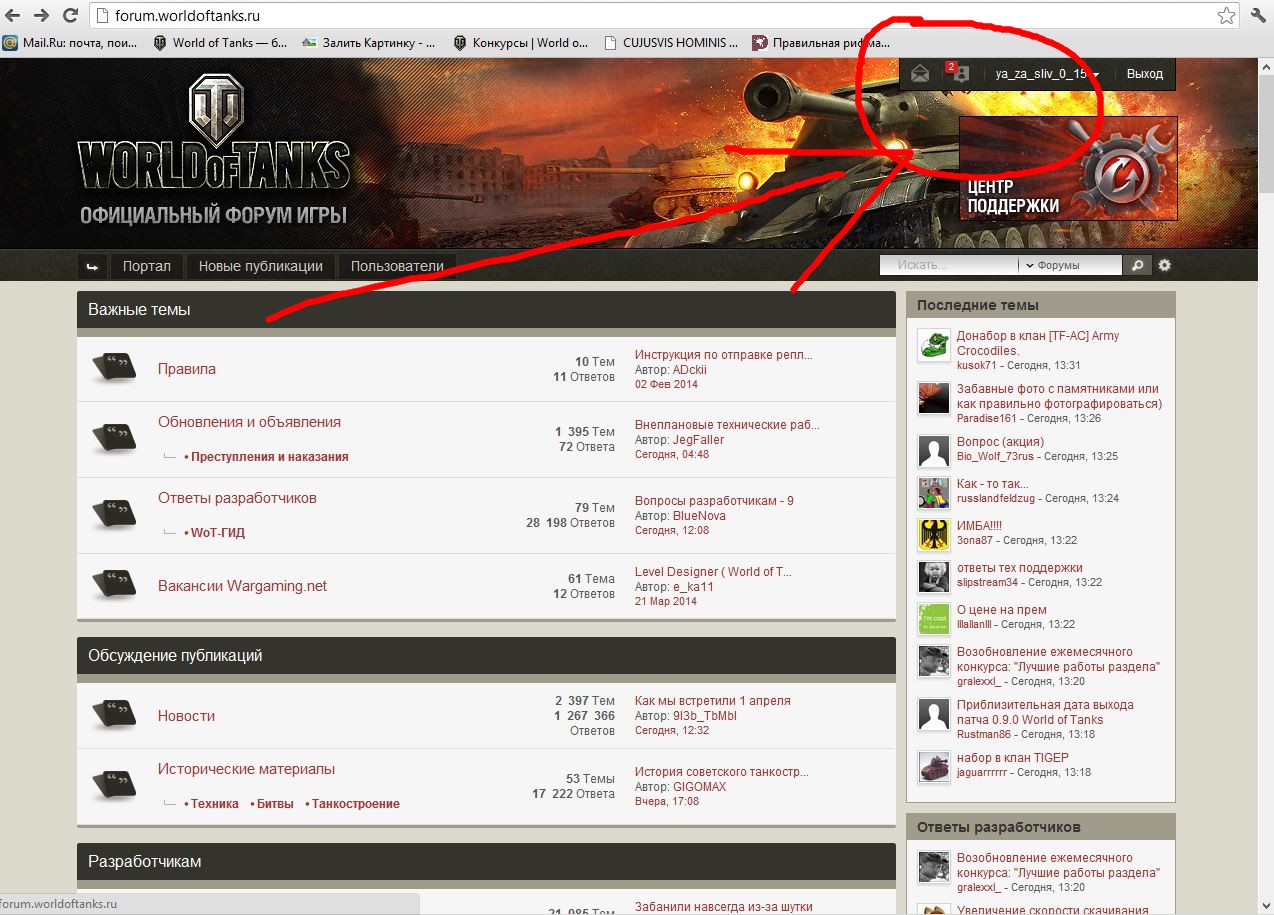The height and width of the screenshot is (915, 1274).
Task: Click crocodile avatar of user kusok71
Action: point(934,345)
